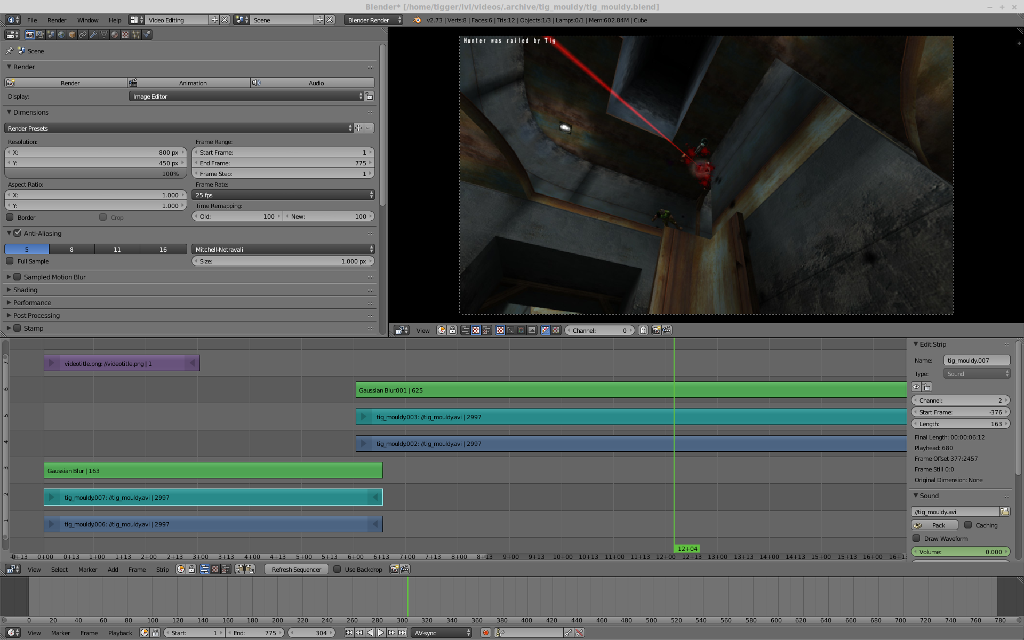
Task: Open the Blender Render engine dropdown
Action: pyautogui.click(x=374, y=20)
